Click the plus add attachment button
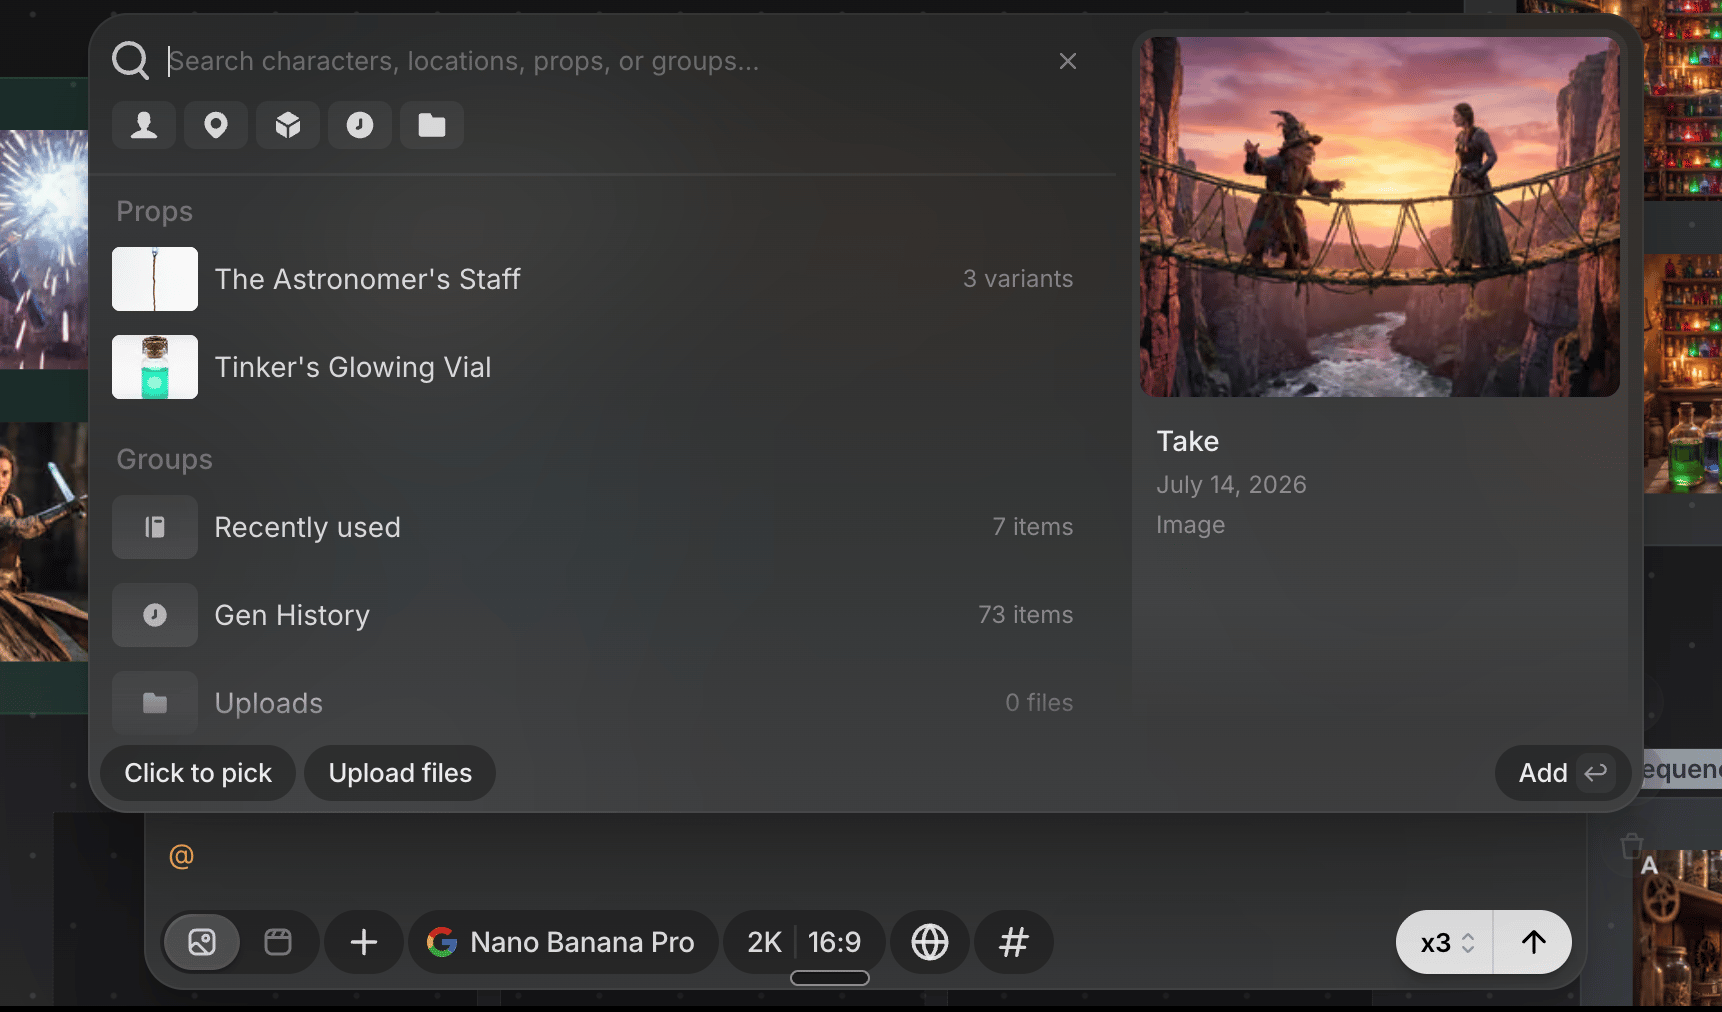This screenshot has height=1012, width=1722. tap(364, 942)
